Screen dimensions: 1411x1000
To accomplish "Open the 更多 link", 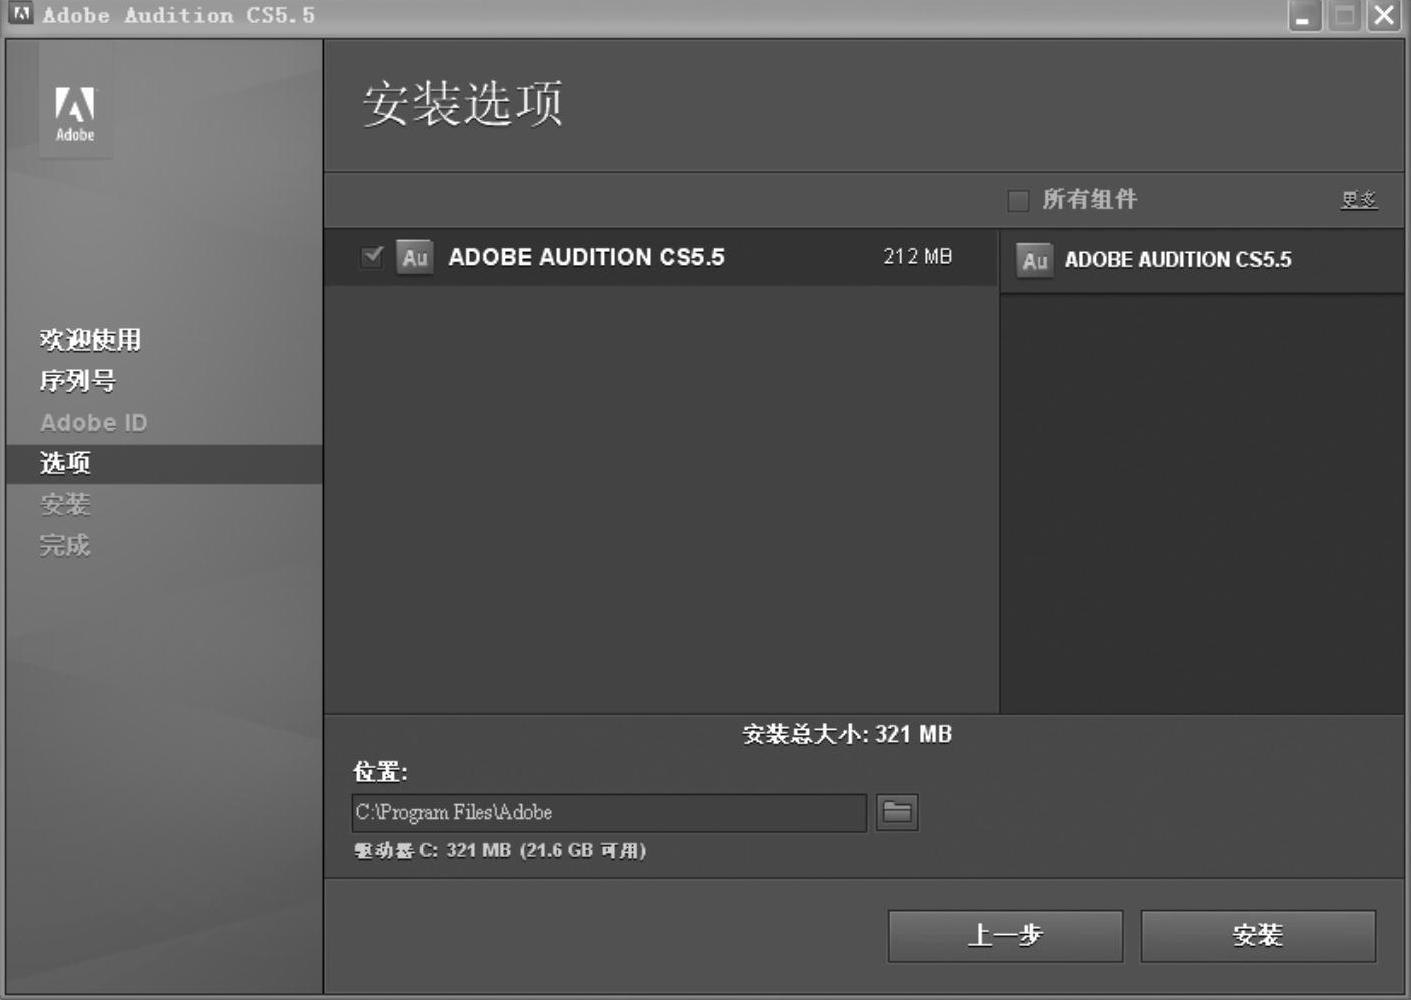I will click(x=1359, y=200).
